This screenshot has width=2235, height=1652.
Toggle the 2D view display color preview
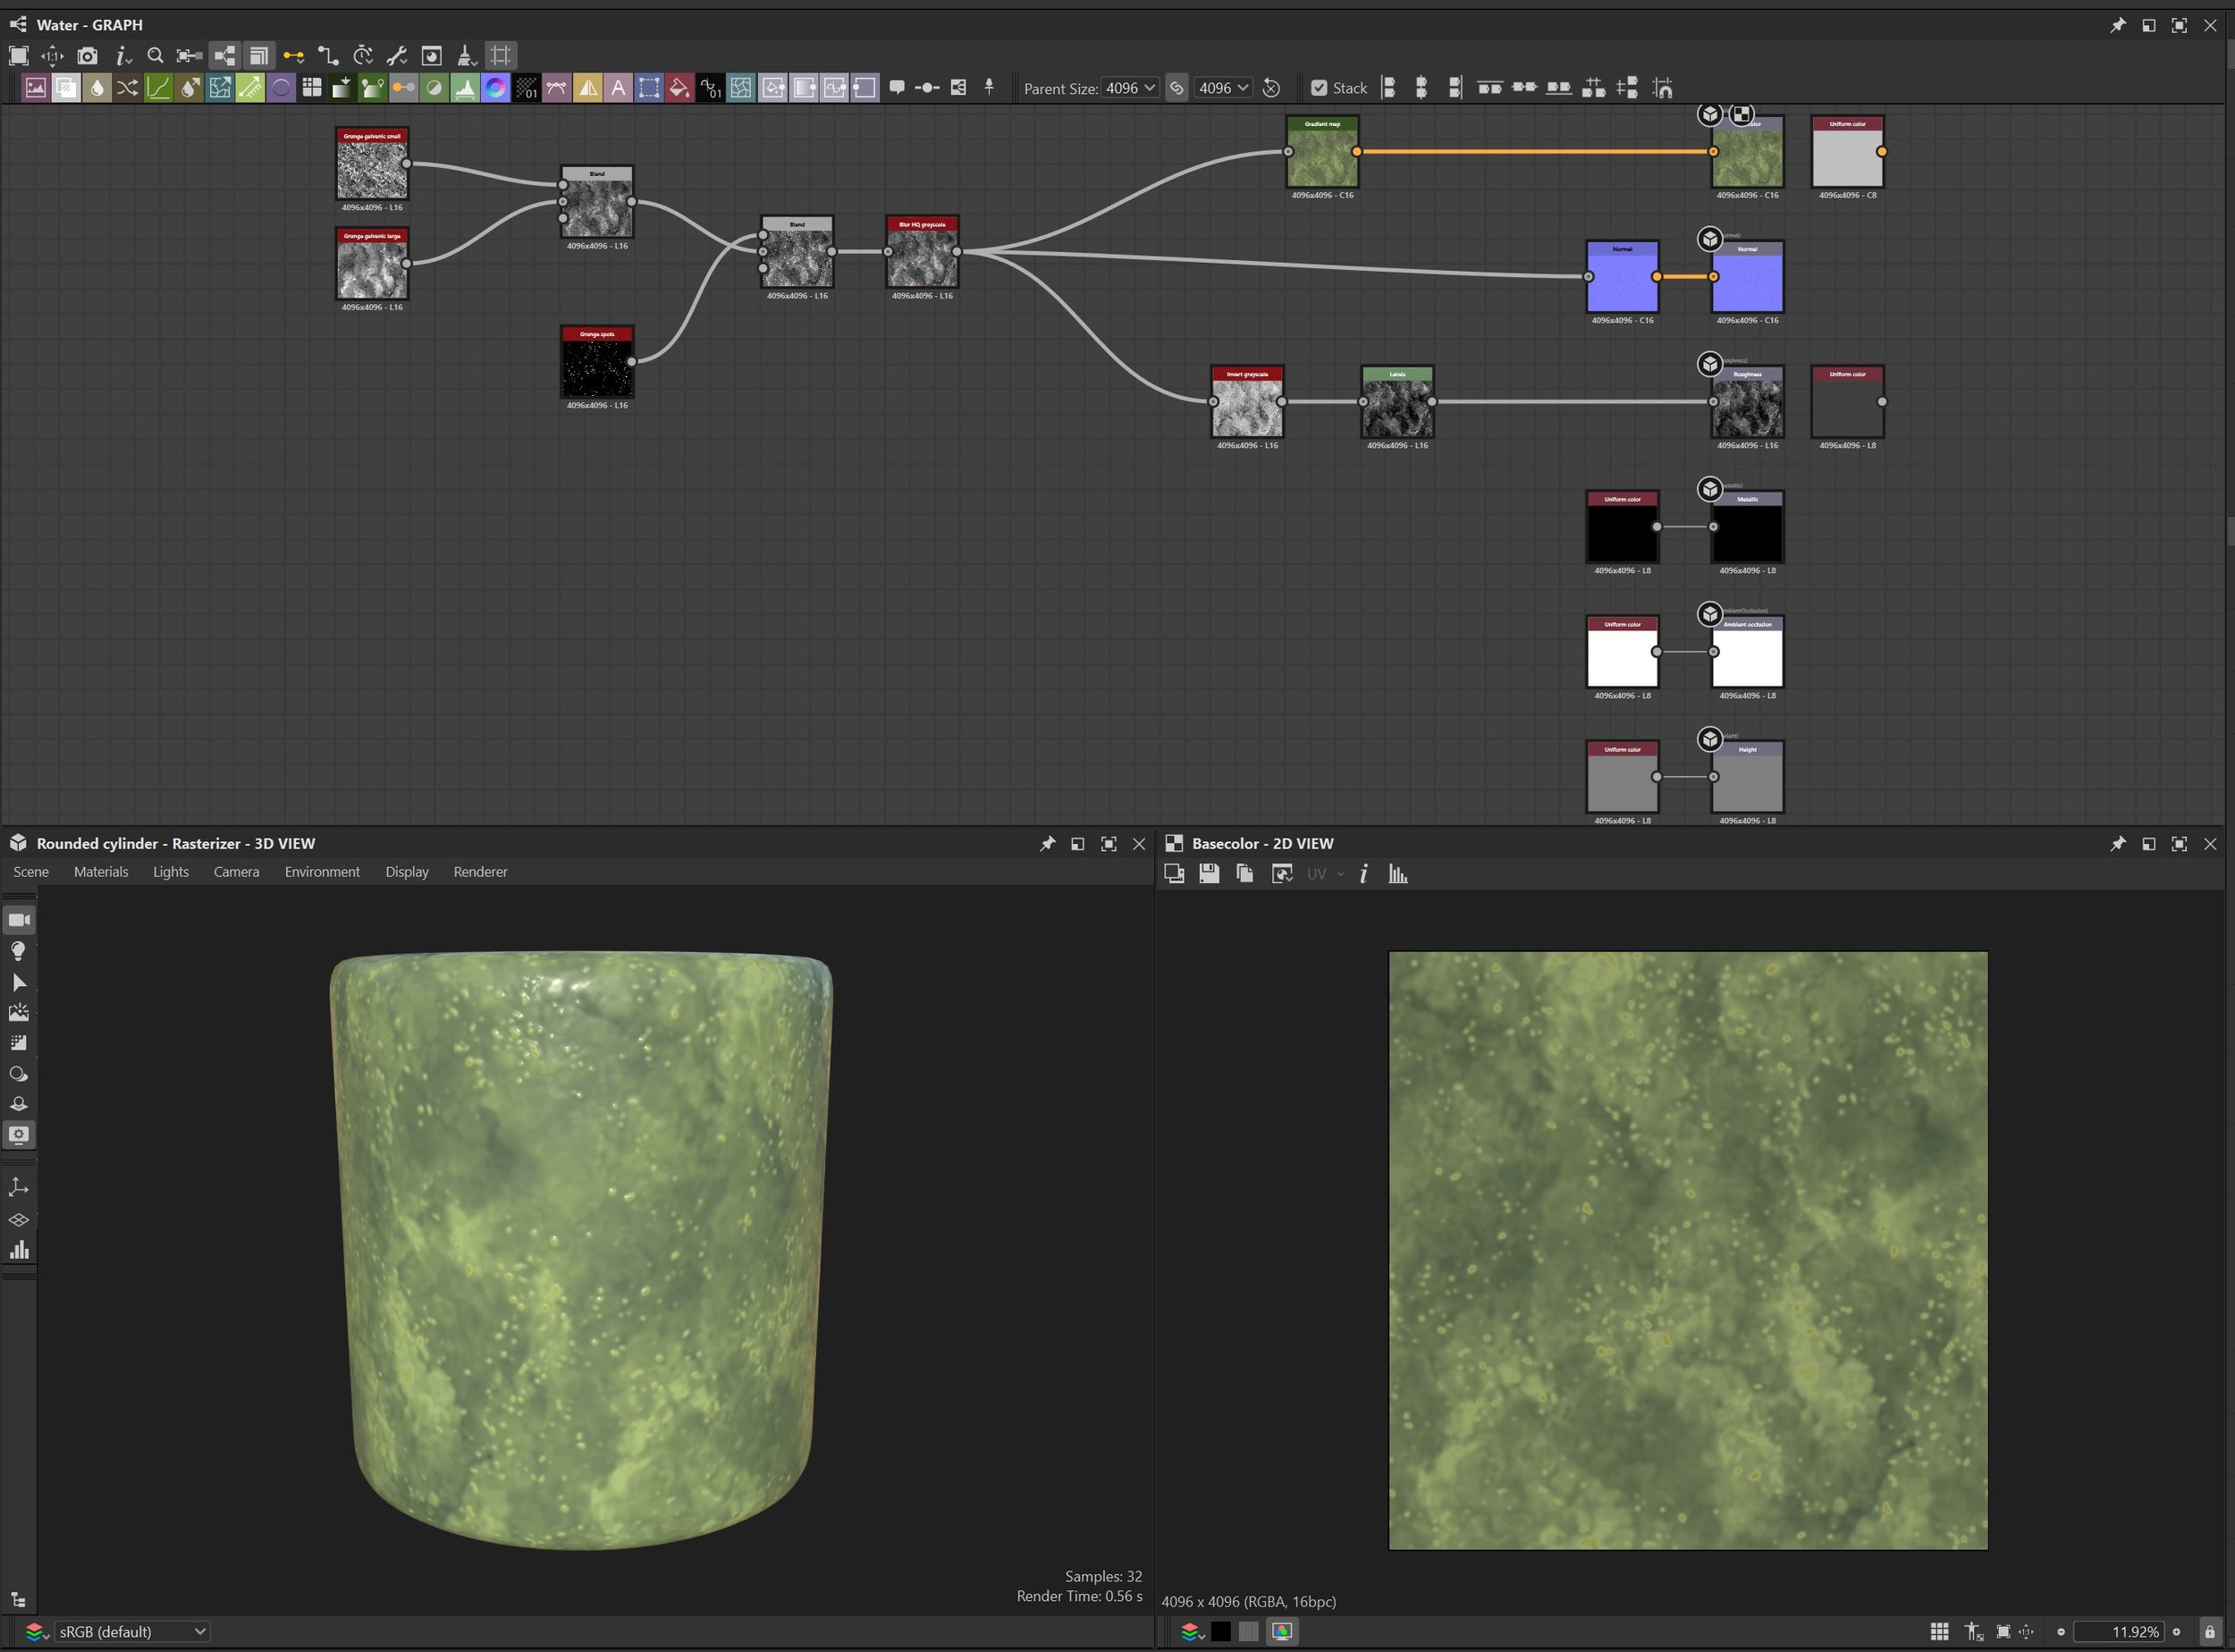point(1282,1632)
